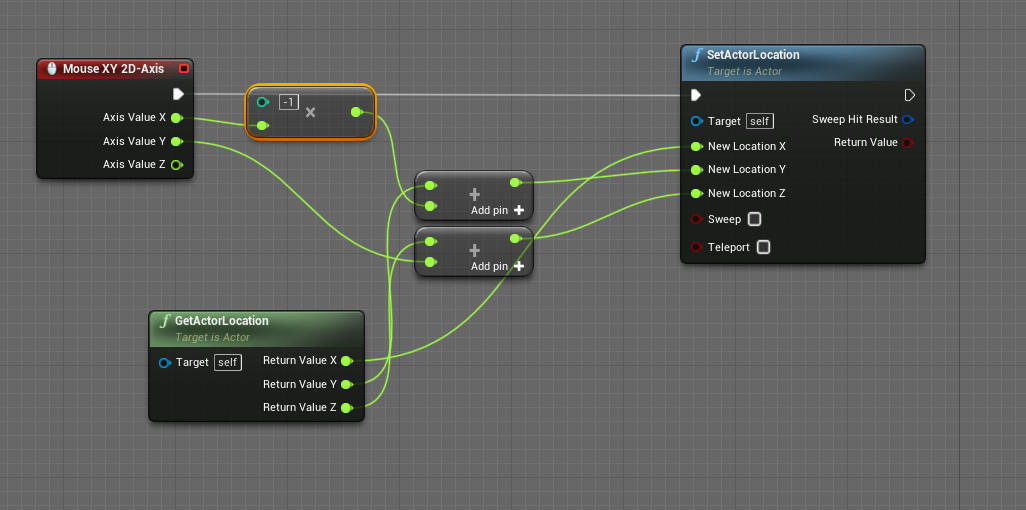Click the multiply node's top teal input pin
Image resolution: width=1026 pixels, height=510 pixels.
(262, 102)
